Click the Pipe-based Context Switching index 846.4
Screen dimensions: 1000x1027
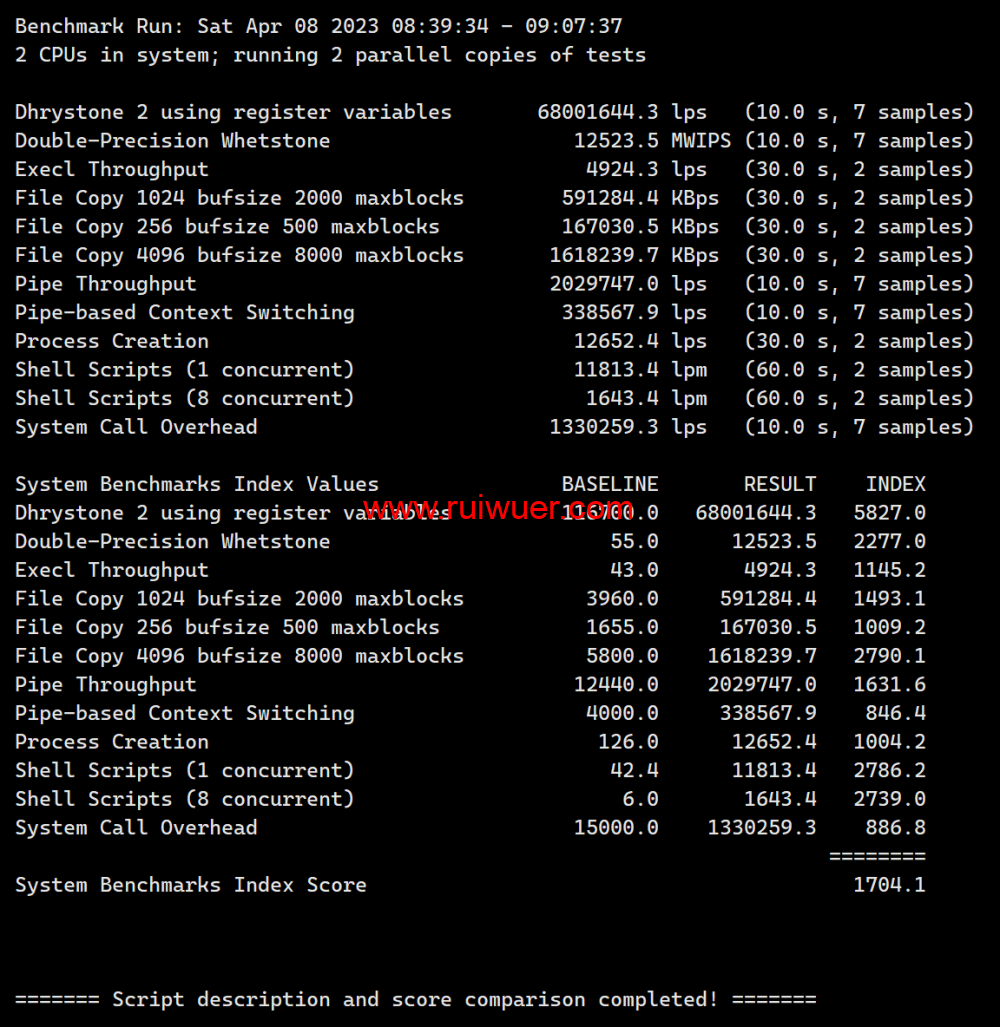click(895, 713)
